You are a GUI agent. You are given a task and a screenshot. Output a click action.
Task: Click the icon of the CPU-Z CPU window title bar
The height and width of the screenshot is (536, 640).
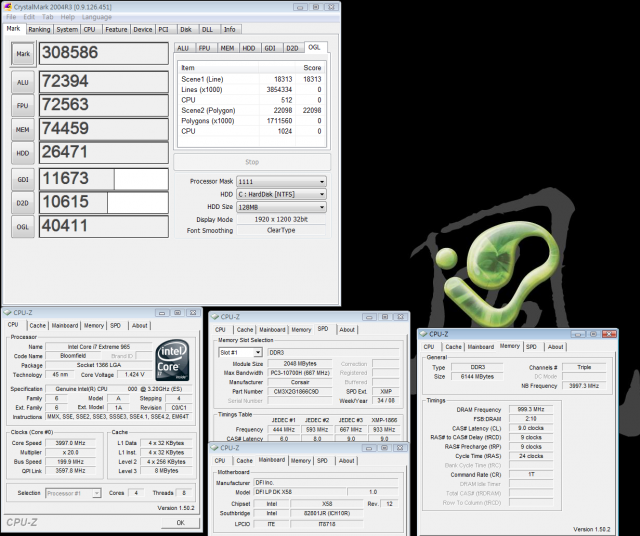[7, 313]
